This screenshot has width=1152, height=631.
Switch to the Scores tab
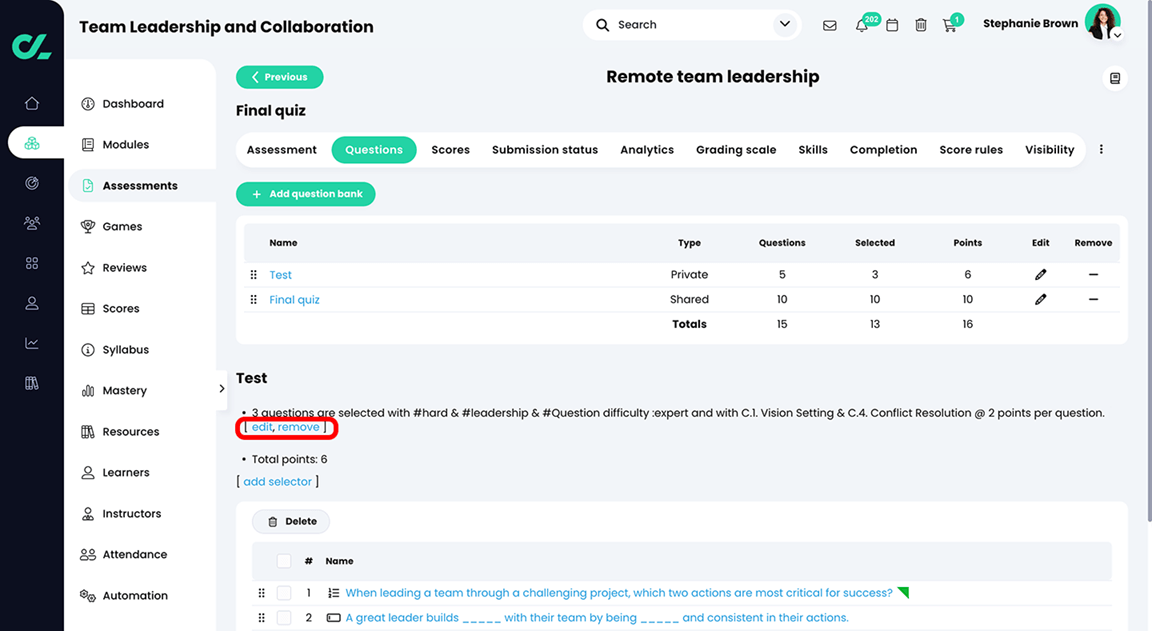pos(450,150)
